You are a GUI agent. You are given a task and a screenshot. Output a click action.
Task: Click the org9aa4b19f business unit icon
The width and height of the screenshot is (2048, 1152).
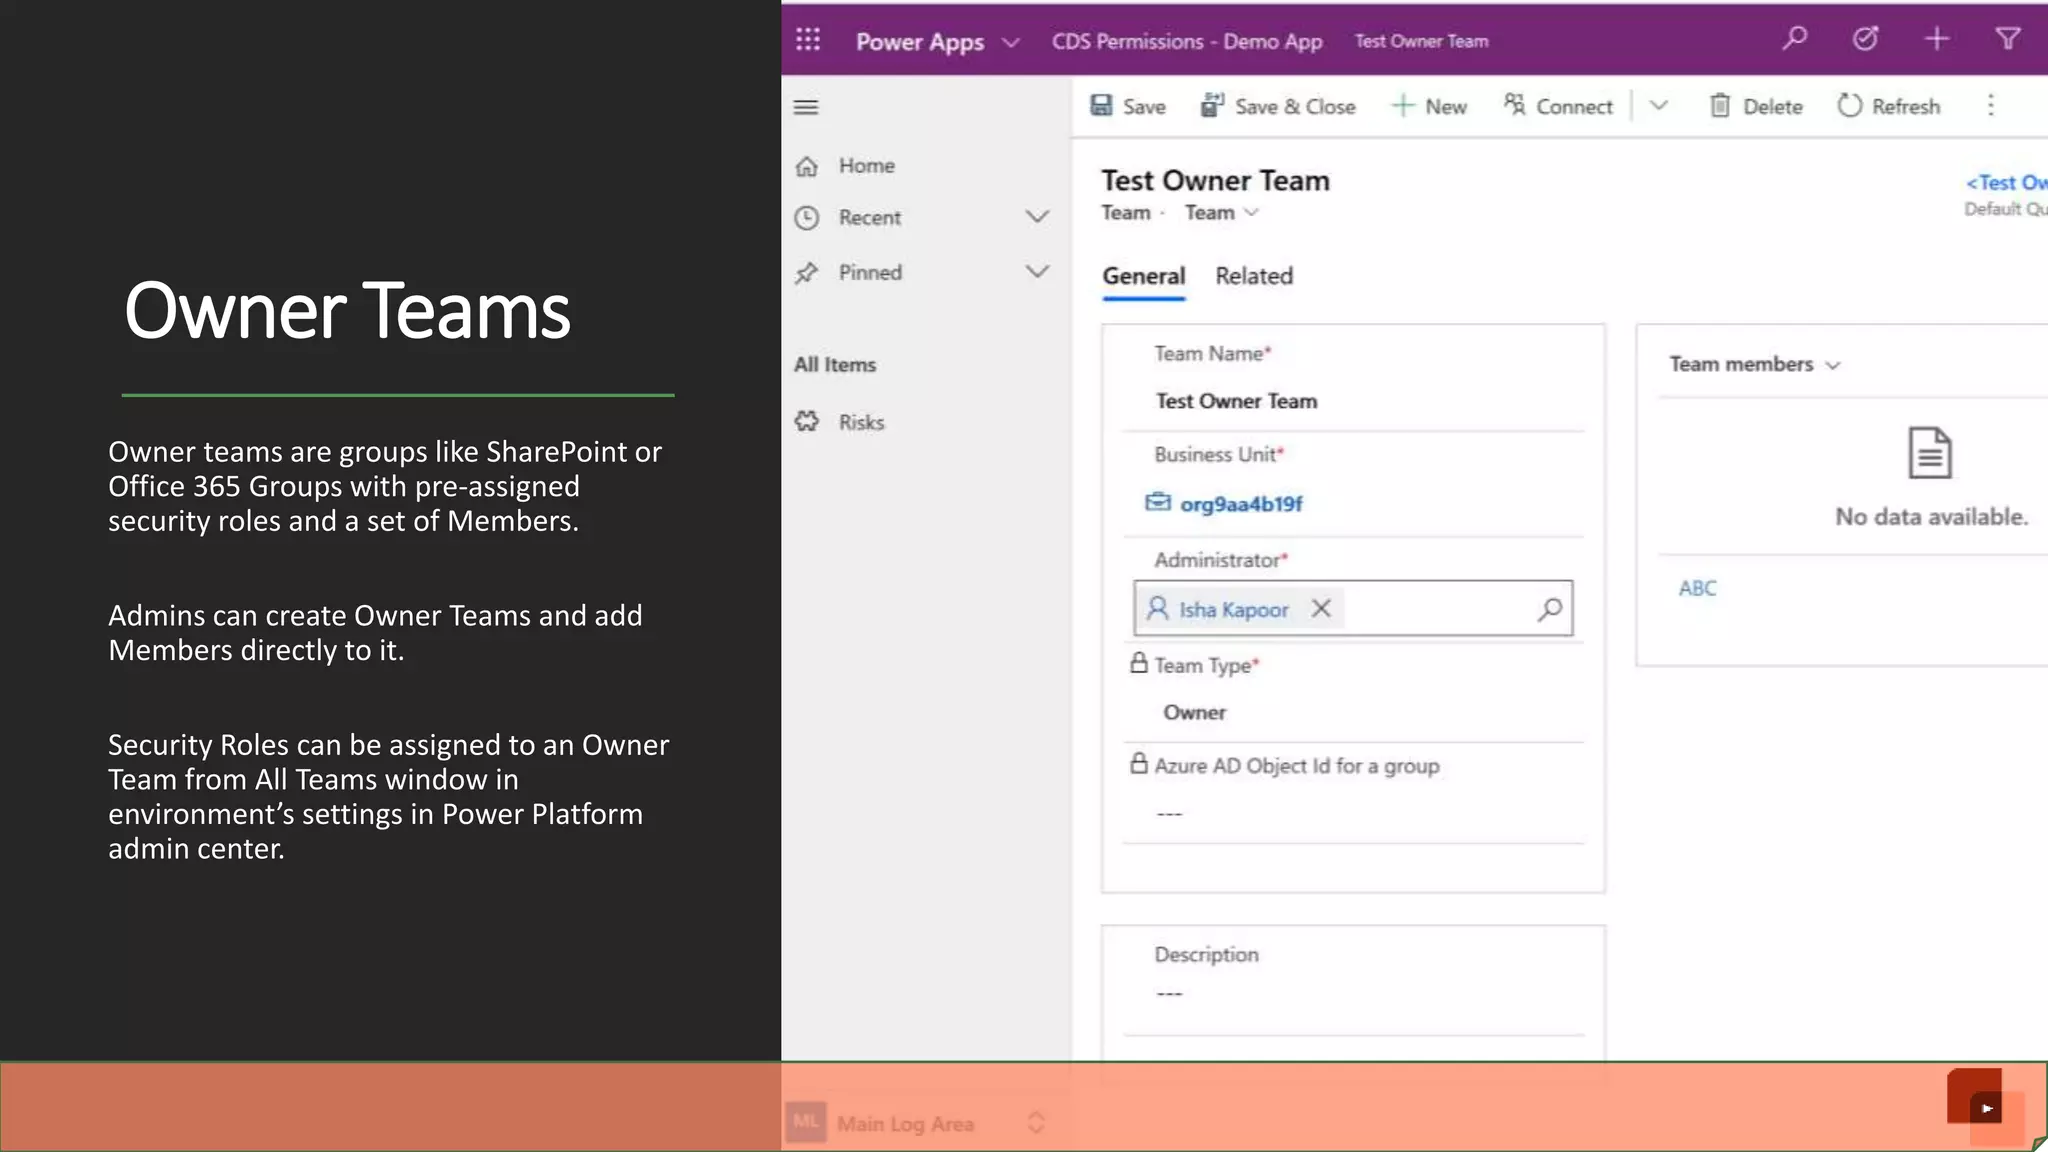point(1157,502)
